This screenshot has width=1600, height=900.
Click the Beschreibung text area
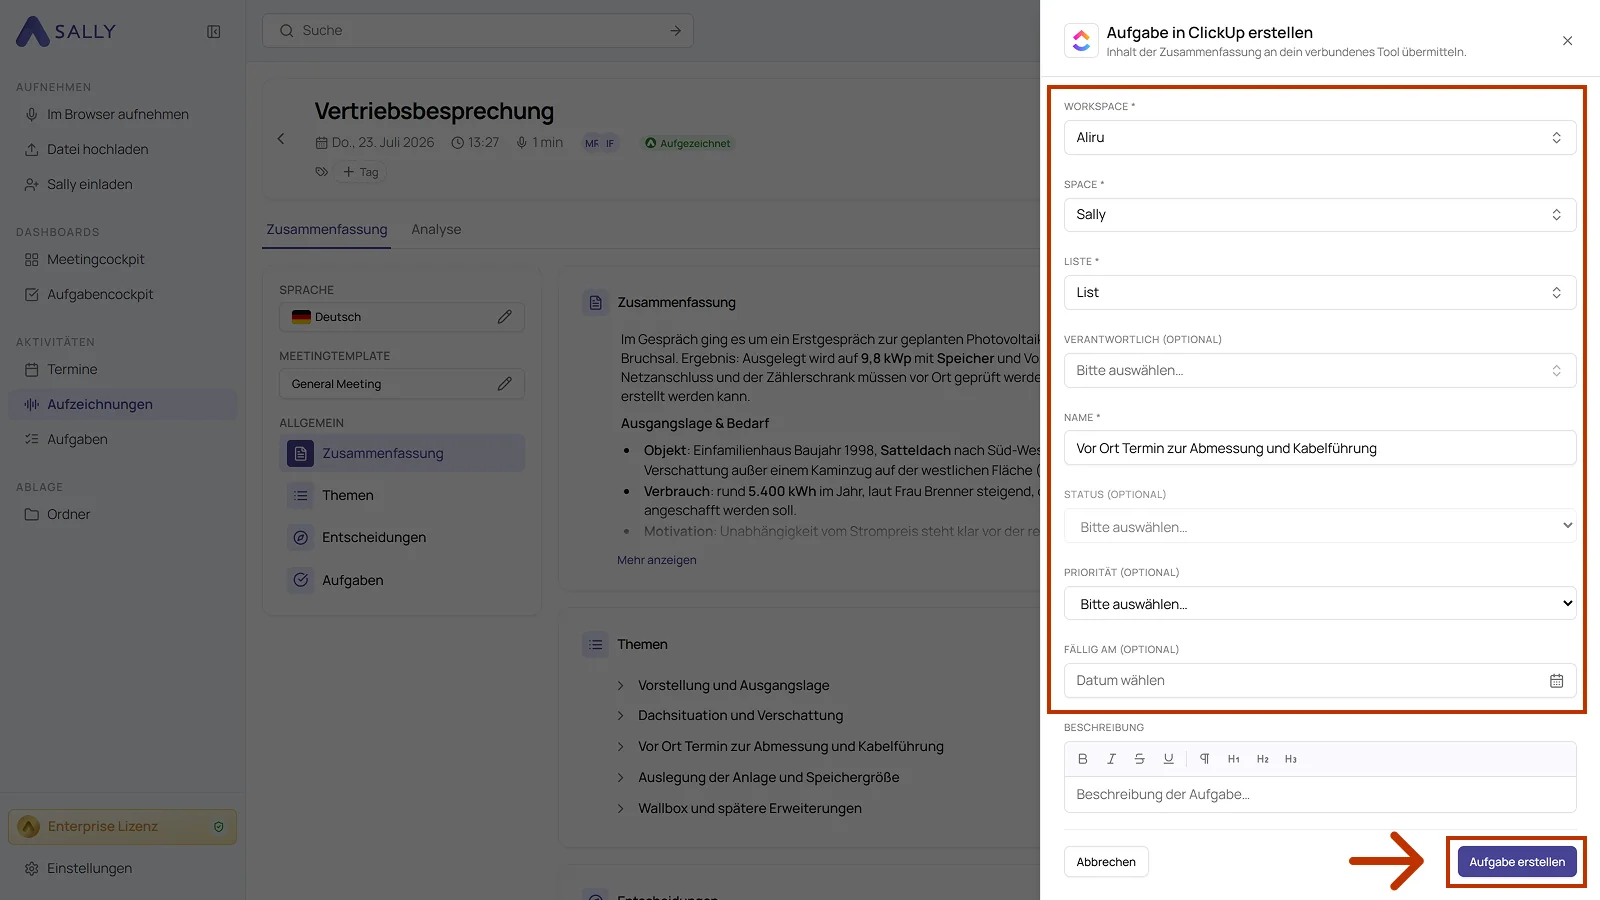[1320, 795]
